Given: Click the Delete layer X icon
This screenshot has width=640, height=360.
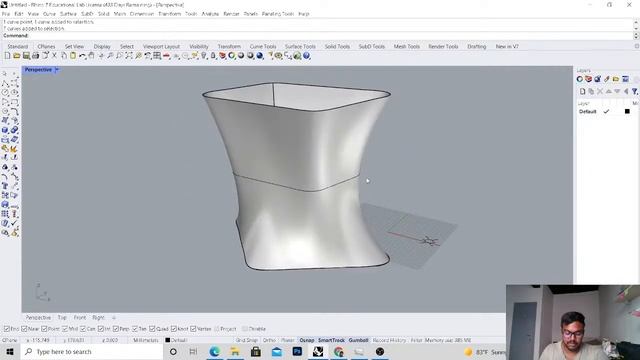Looking at the screenshot, I should 600,91.
